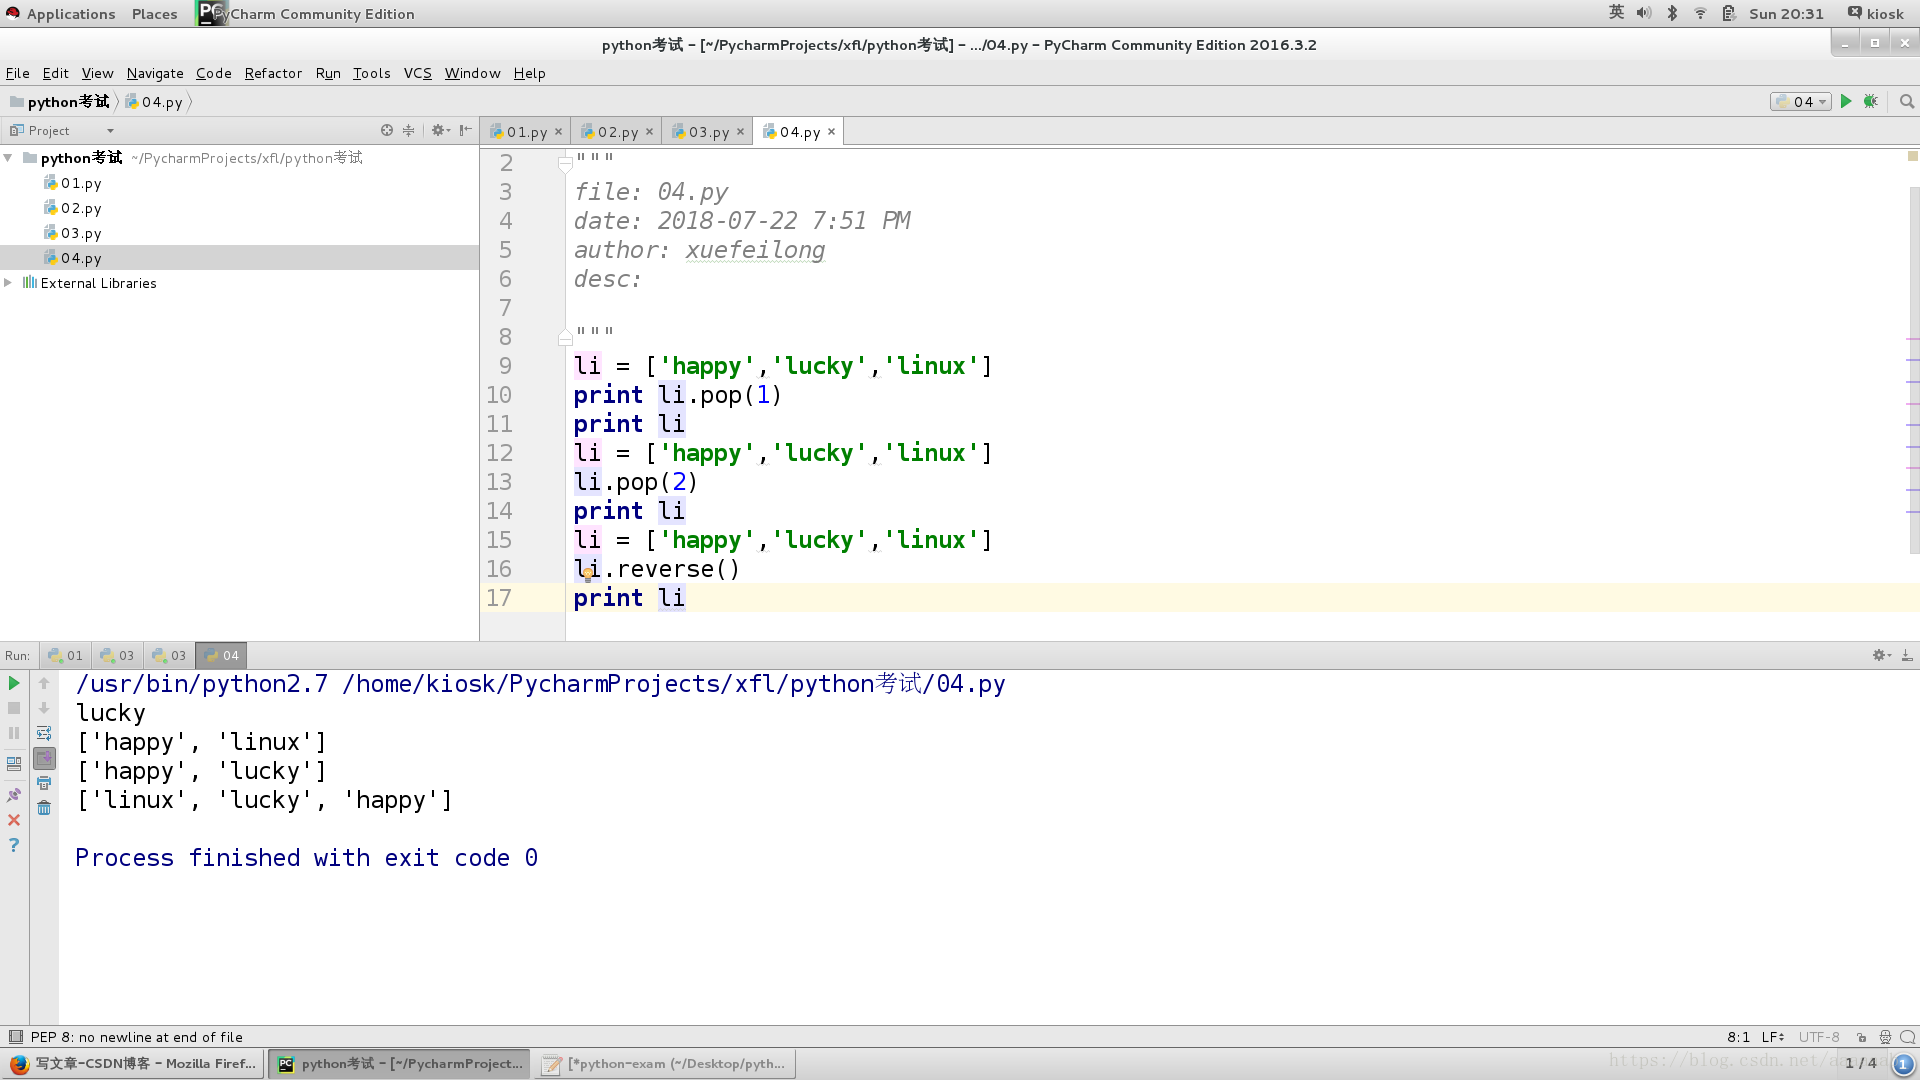Print the Run console output
The height and width of the screenshot is (1080, 1920).
[44, 783]
